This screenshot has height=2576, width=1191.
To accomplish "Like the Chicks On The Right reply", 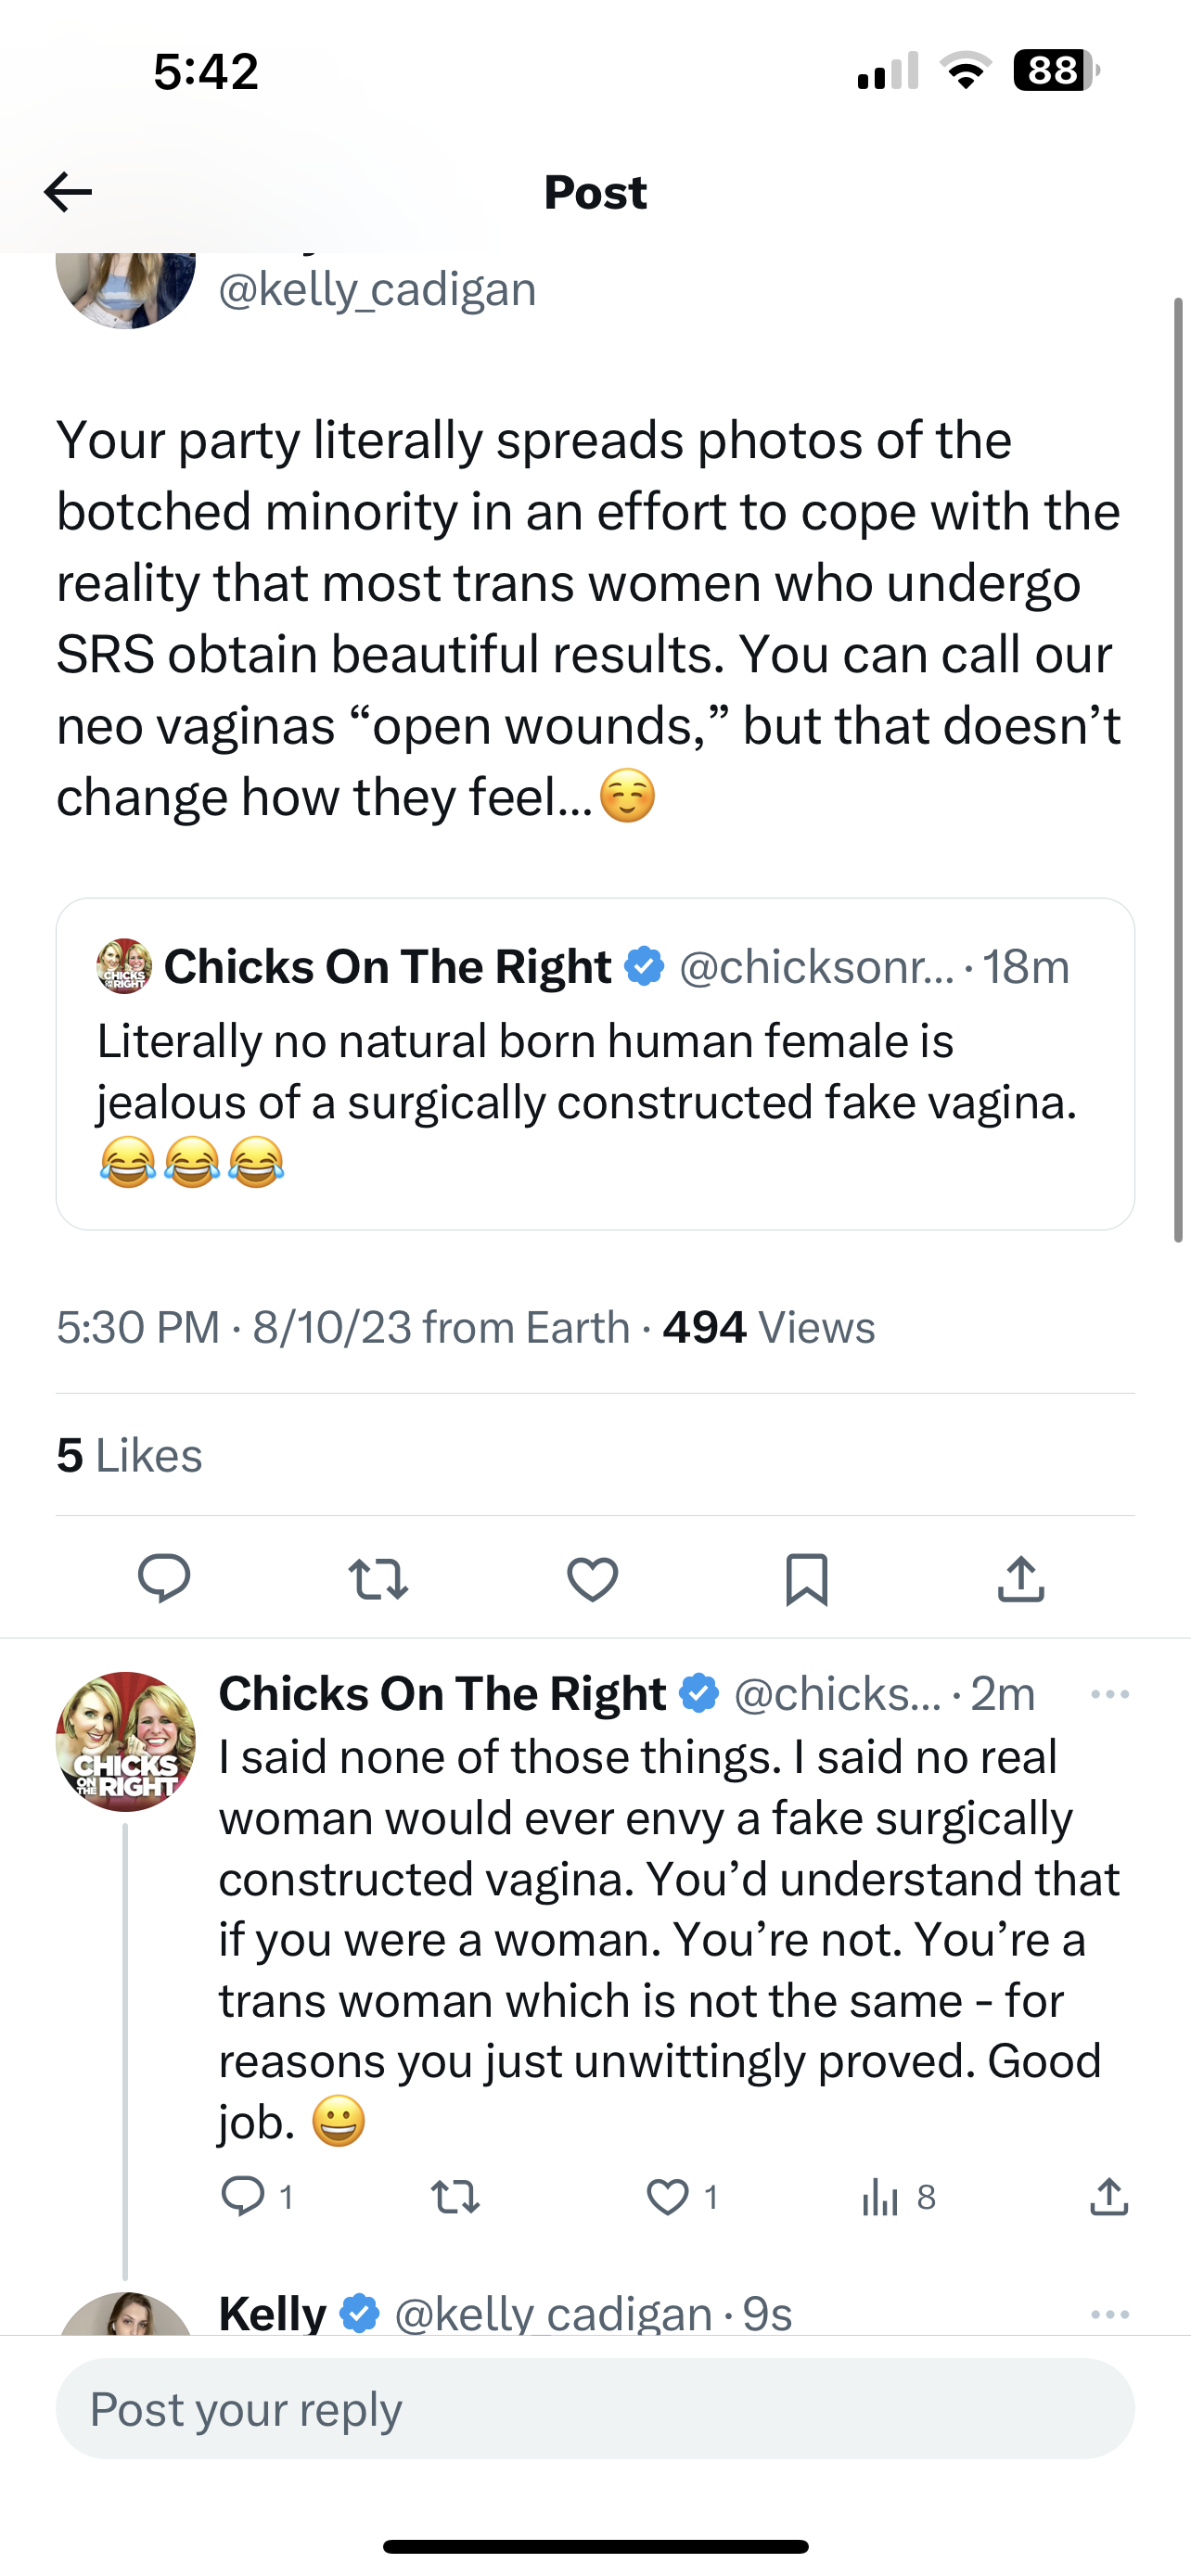I will [x=668, y=2197].
